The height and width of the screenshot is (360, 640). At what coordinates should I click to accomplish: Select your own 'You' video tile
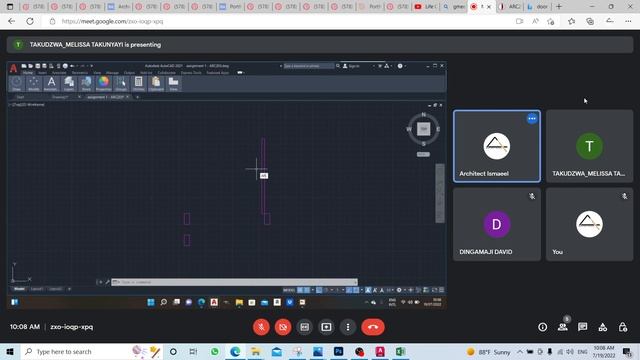(589, 224)
